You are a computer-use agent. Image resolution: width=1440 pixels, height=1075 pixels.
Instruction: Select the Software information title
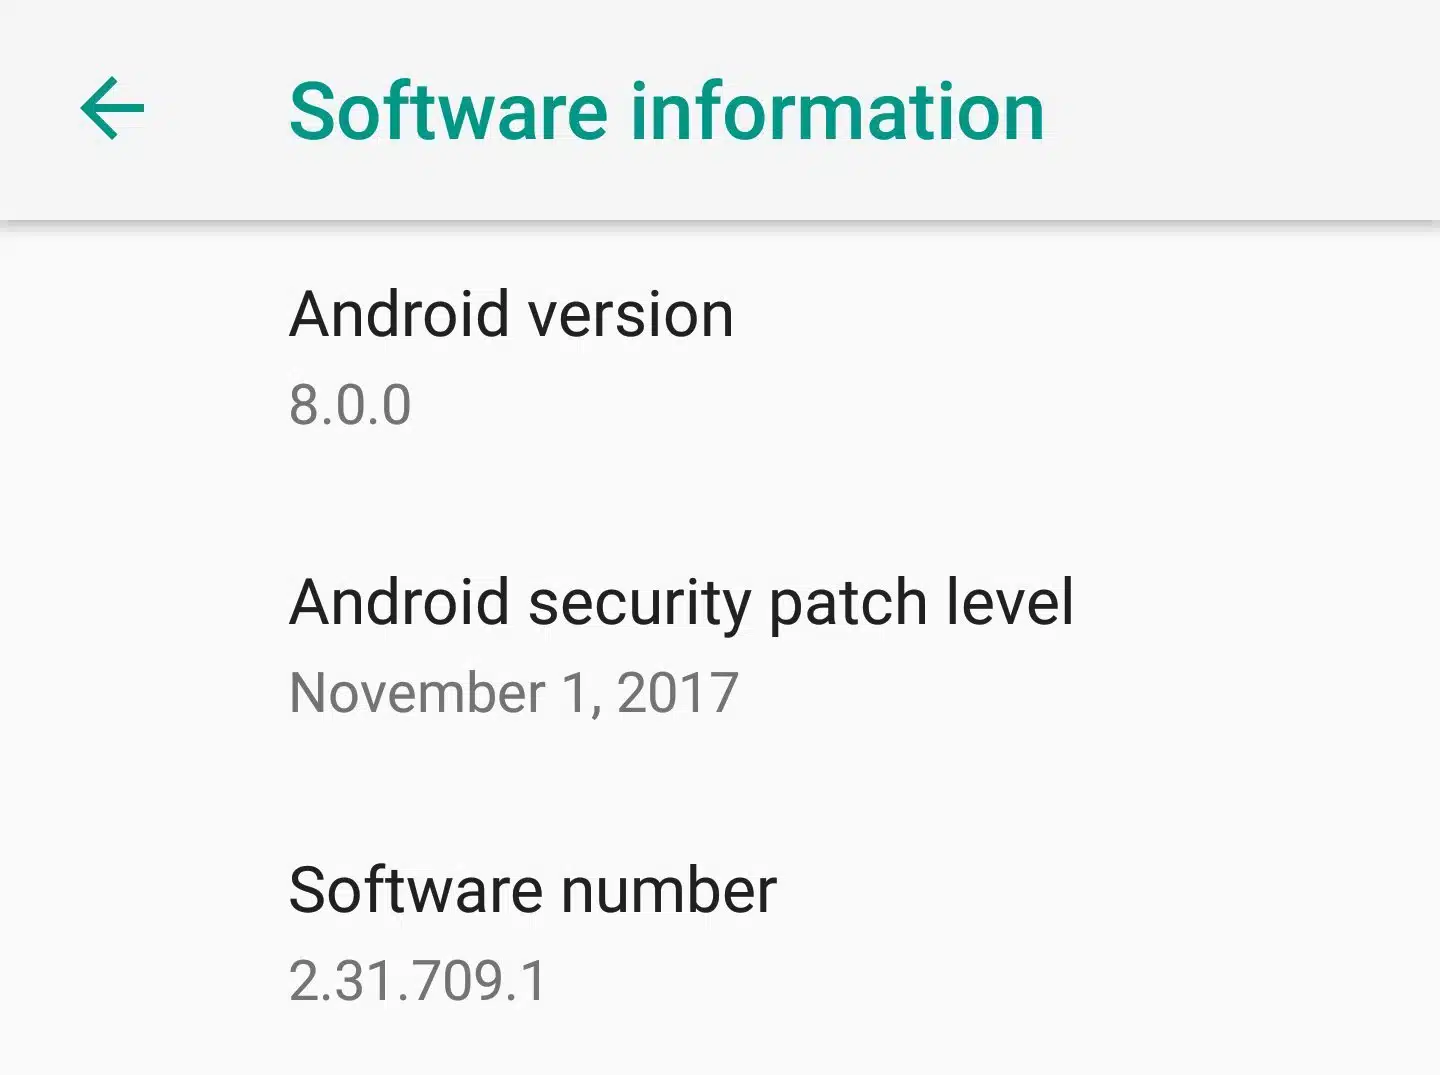point(667,111)
